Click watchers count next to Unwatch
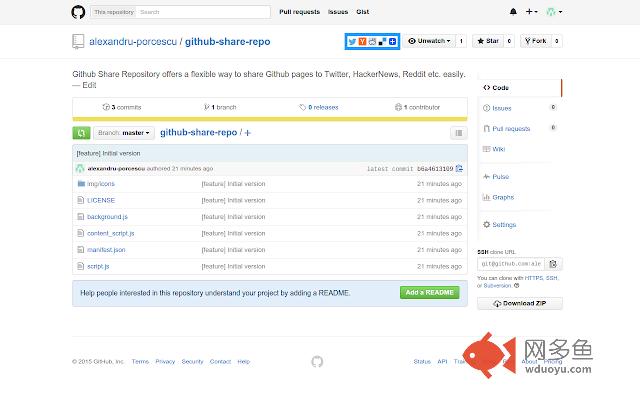 tap(461, 41)
